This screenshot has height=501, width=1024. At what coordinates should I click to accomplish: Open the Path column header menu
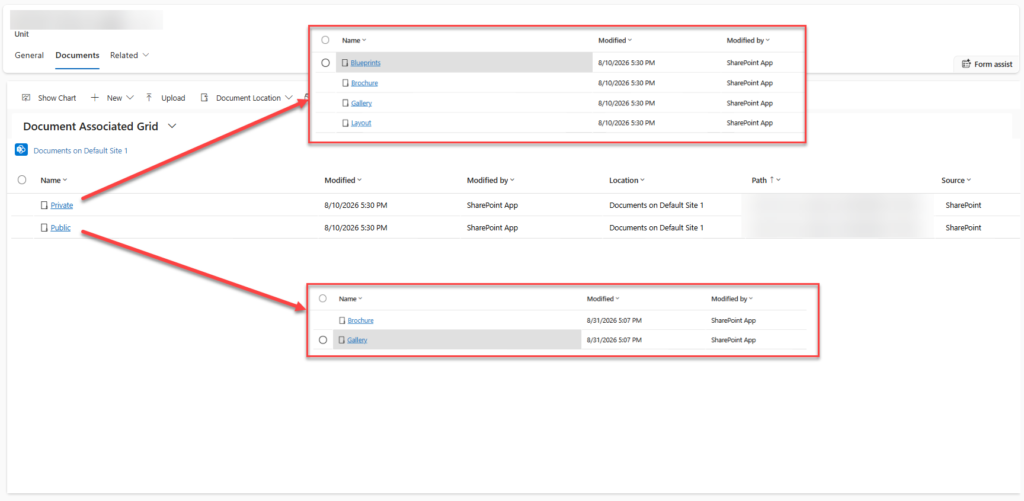[x=778, y=180]
